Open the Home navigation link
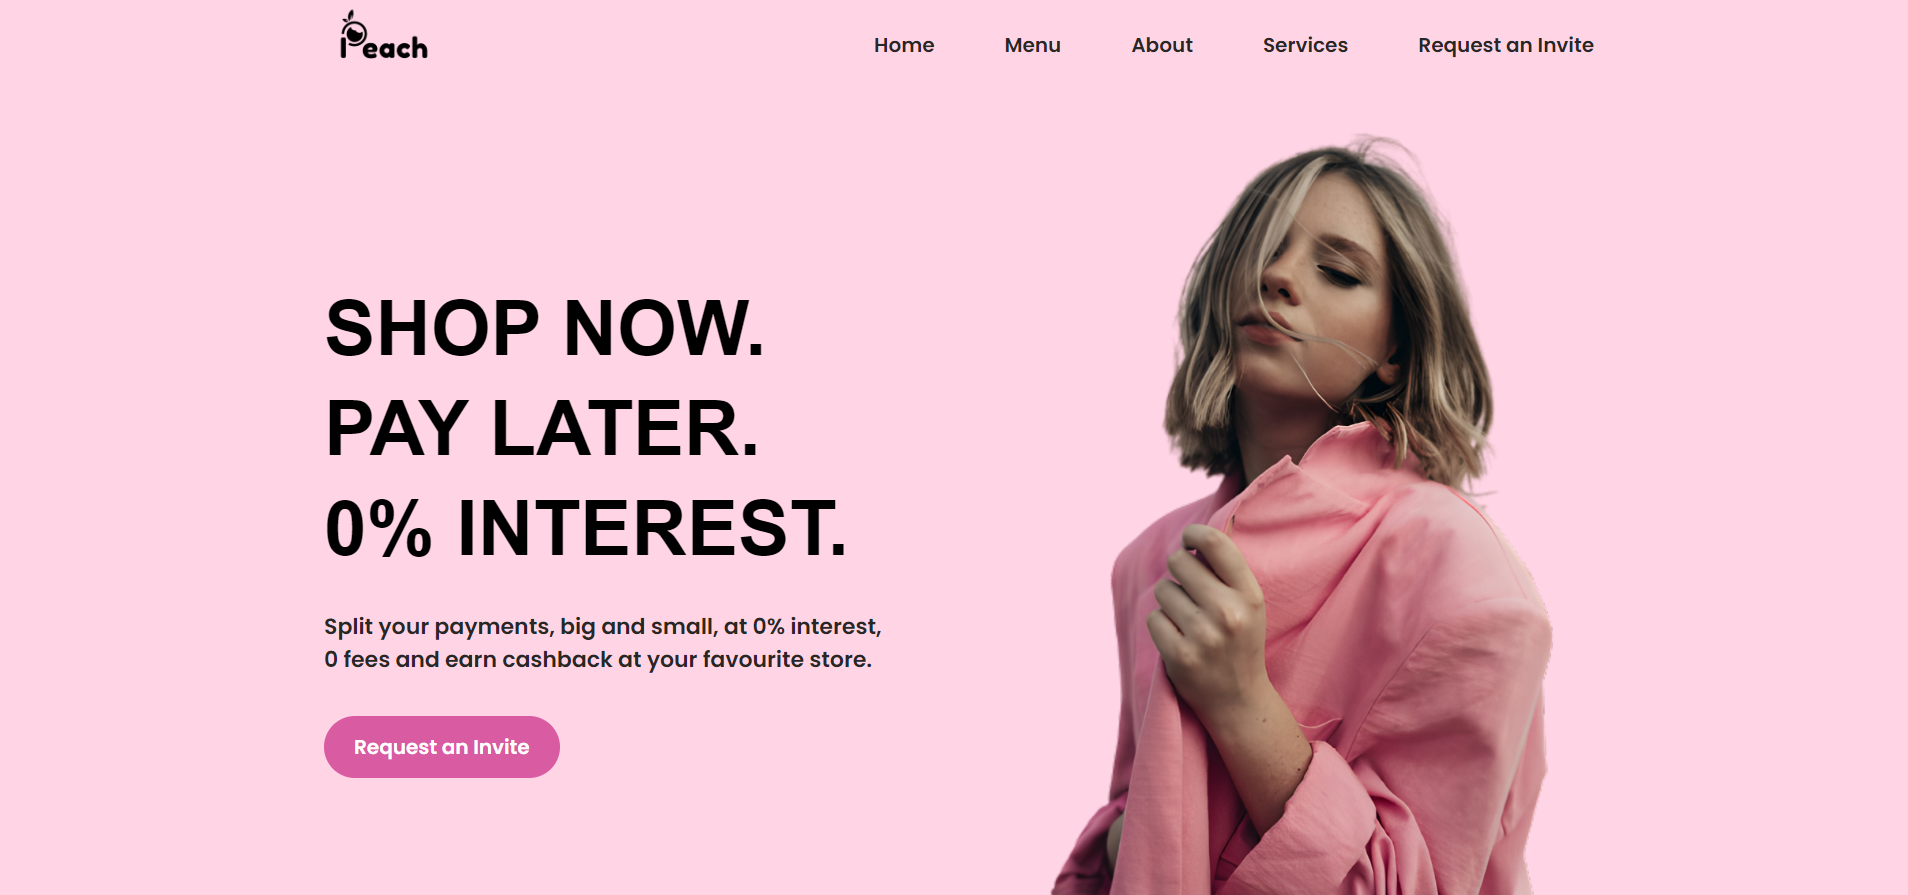Viewport: 1908px width, 895px height. pyautogui.click(x=904, y=45)
